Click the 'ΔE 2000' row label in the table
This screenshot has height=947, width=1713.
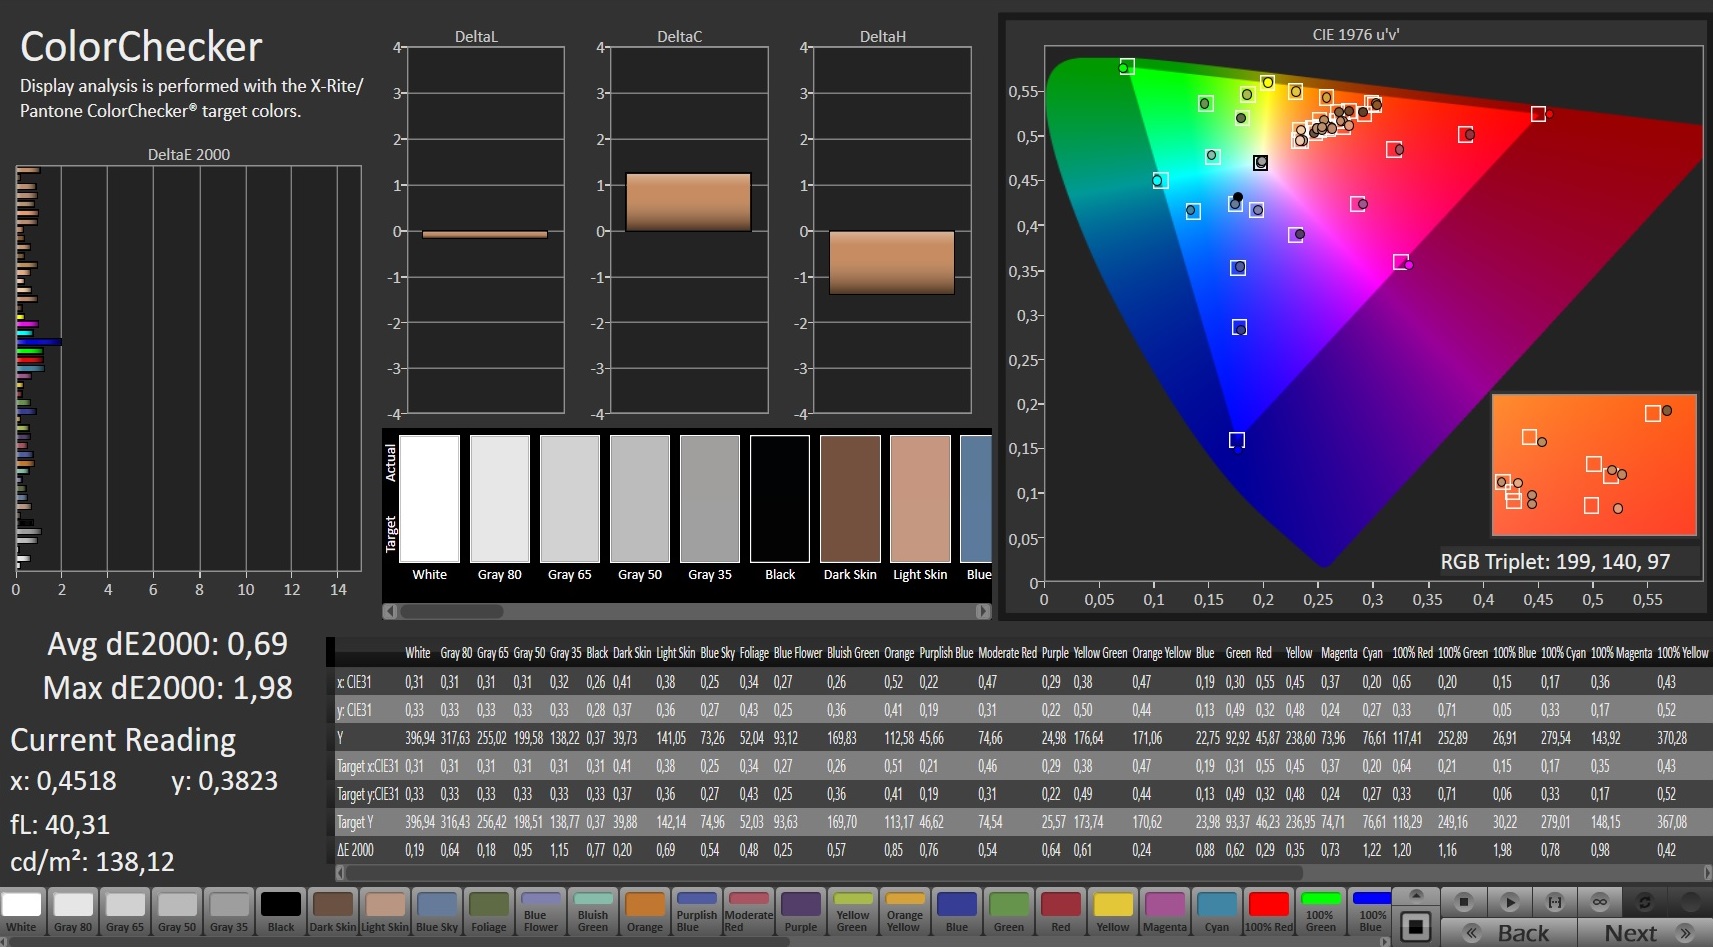click(x=355, y=850)
